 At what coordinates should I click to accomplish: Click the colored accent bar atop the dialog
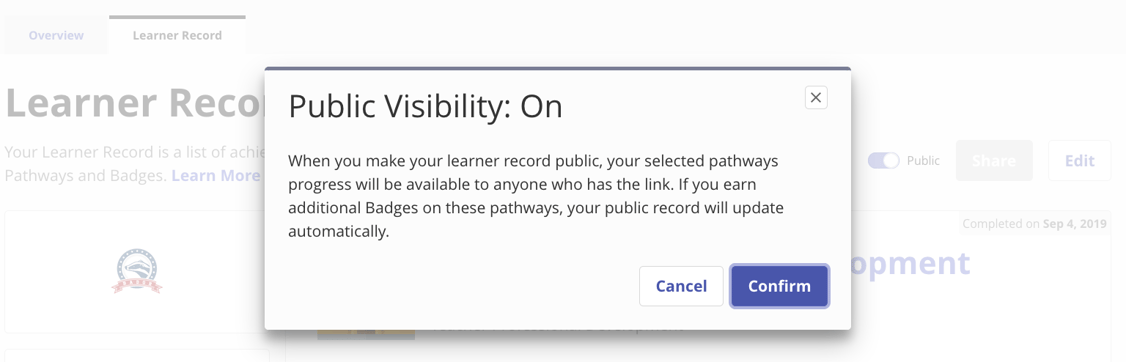[557, 69]
